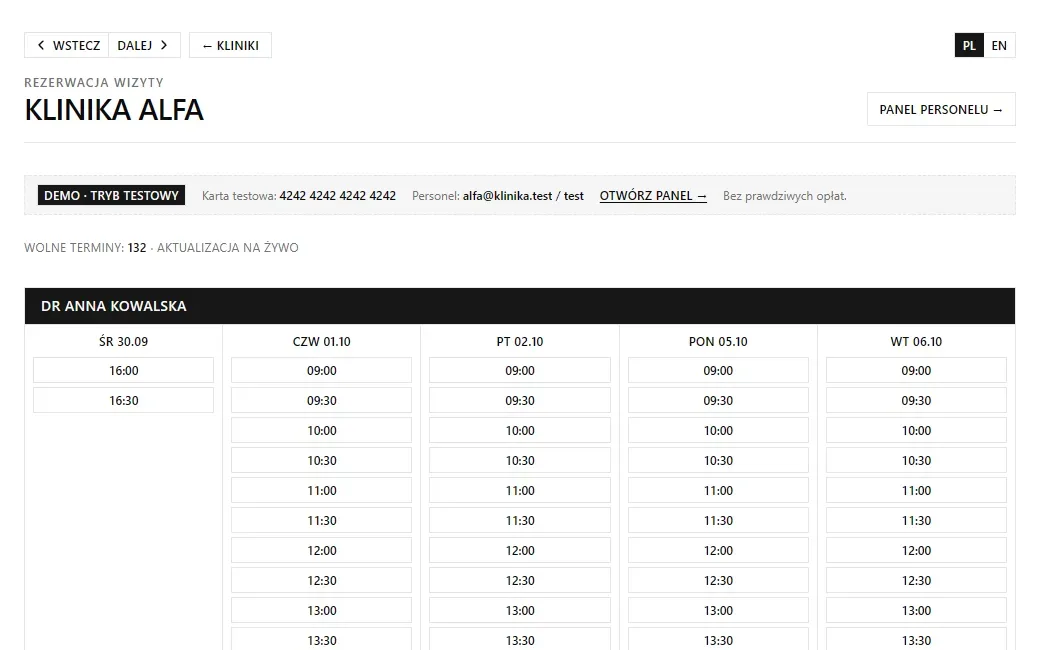
Task: Choose 09:30 on PT 02.10
Action: pyautogui.click(x=520, y=400)
